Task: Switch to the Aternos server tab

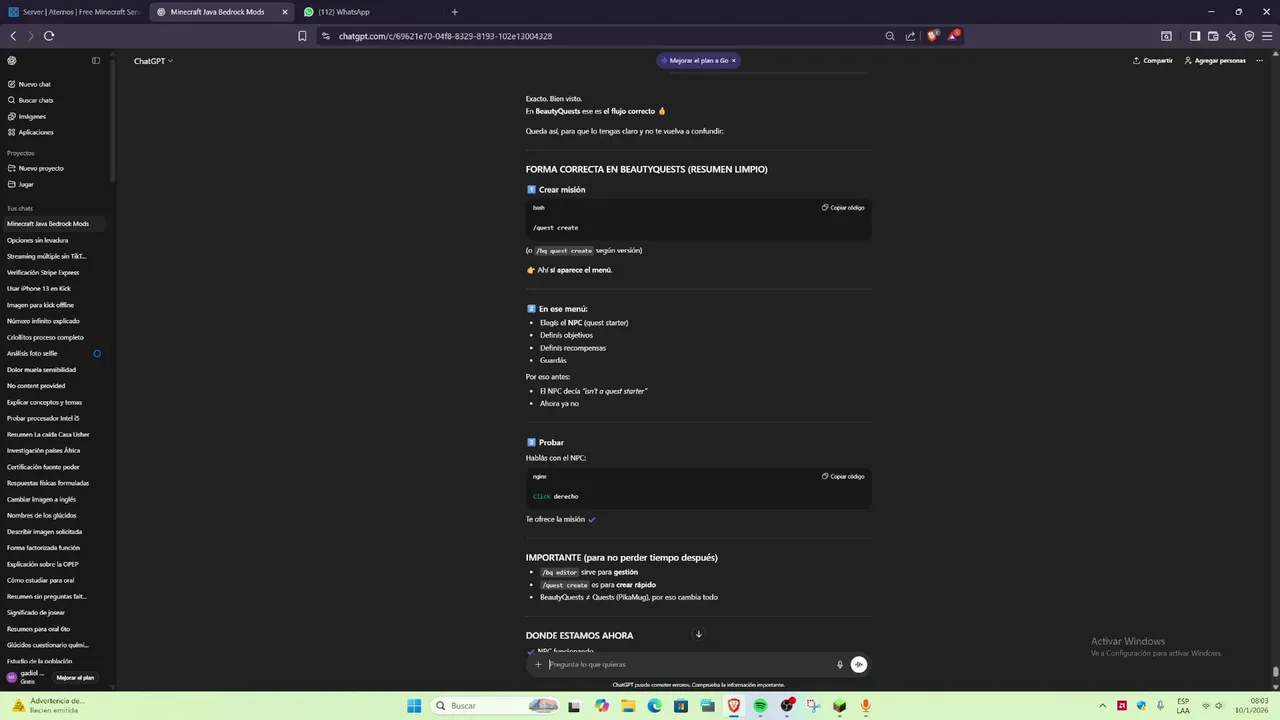Action: point(75,12)
